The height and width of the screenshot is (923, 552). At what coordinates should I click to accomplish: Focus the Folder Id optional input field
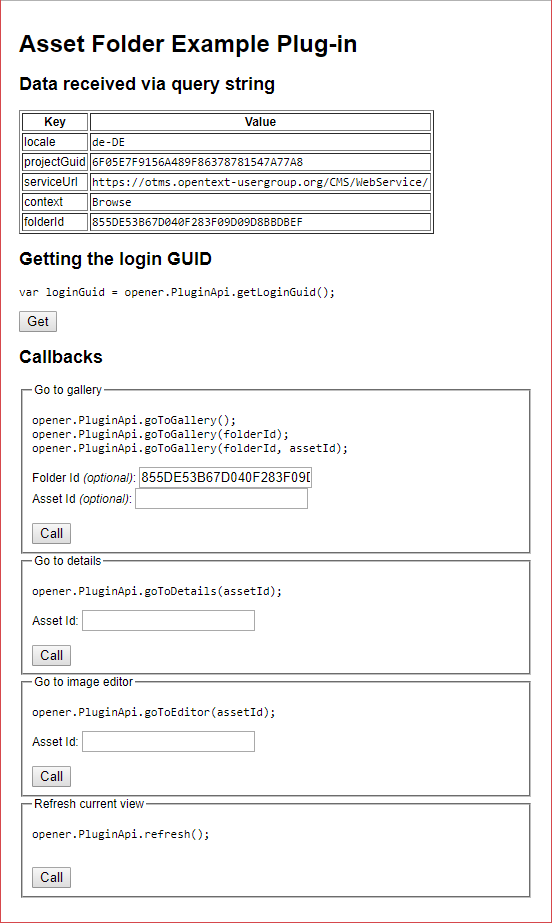225,477
